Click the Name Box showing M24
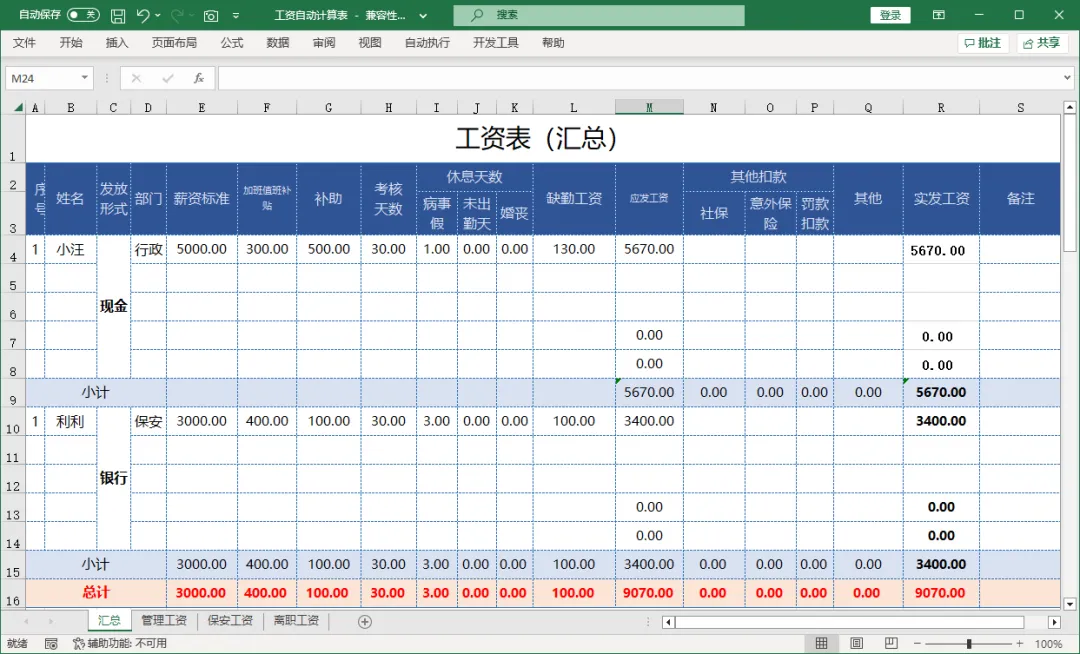This screenshot has height=654, width=1080. tap(41, 78)
